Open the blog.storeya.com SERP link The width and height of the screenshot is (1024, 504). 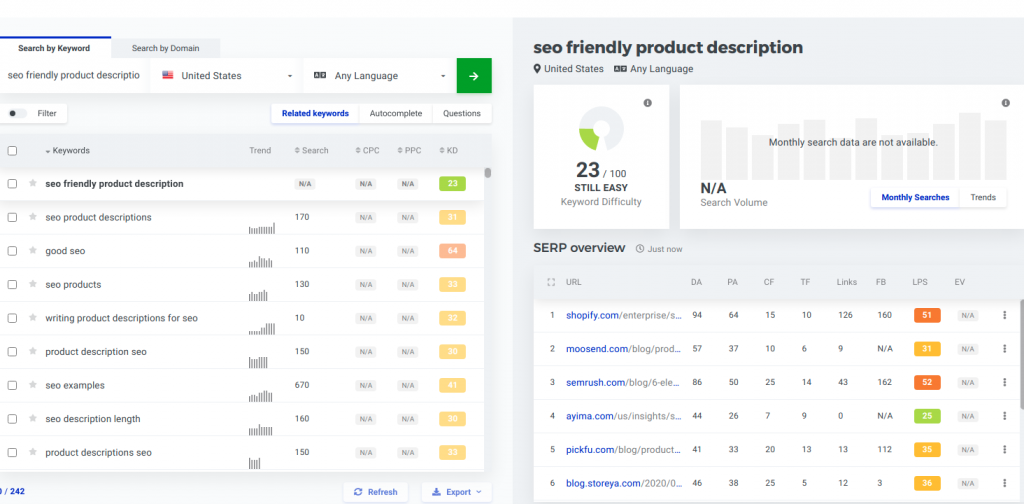pos(624,483)
